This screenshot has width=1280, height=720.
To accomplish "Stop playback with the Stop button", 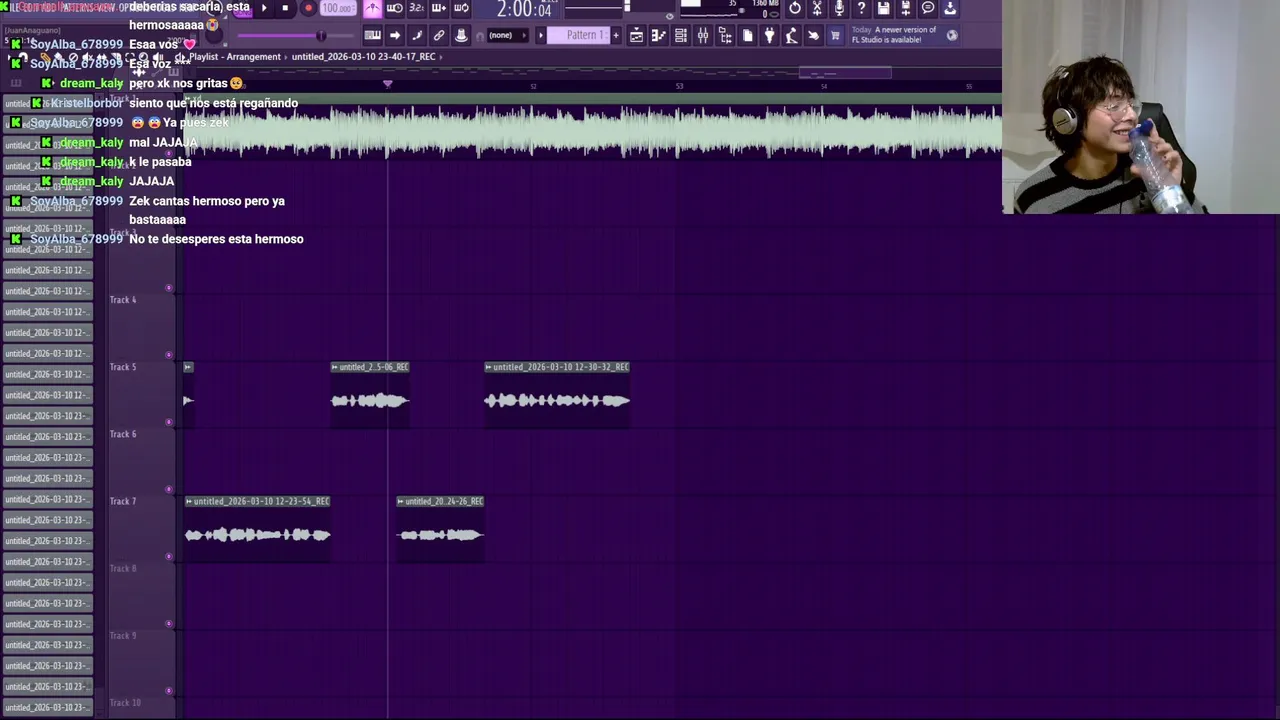I will [285, 8].
